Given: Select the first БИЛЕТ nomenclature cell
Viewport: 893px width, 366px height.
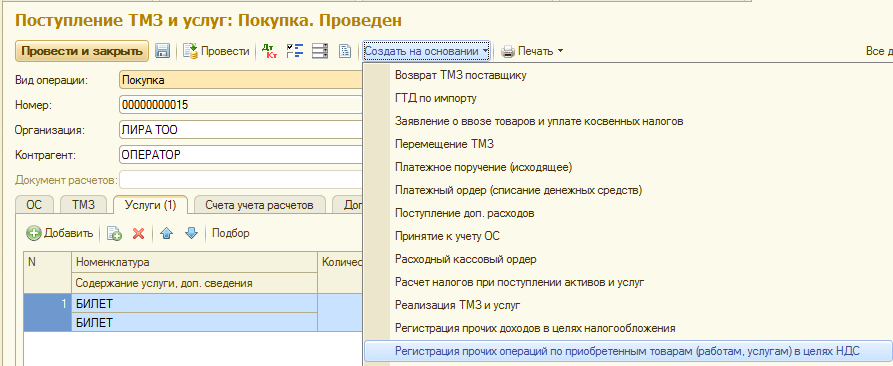Looking at the screenshot, I should [195, 303].
